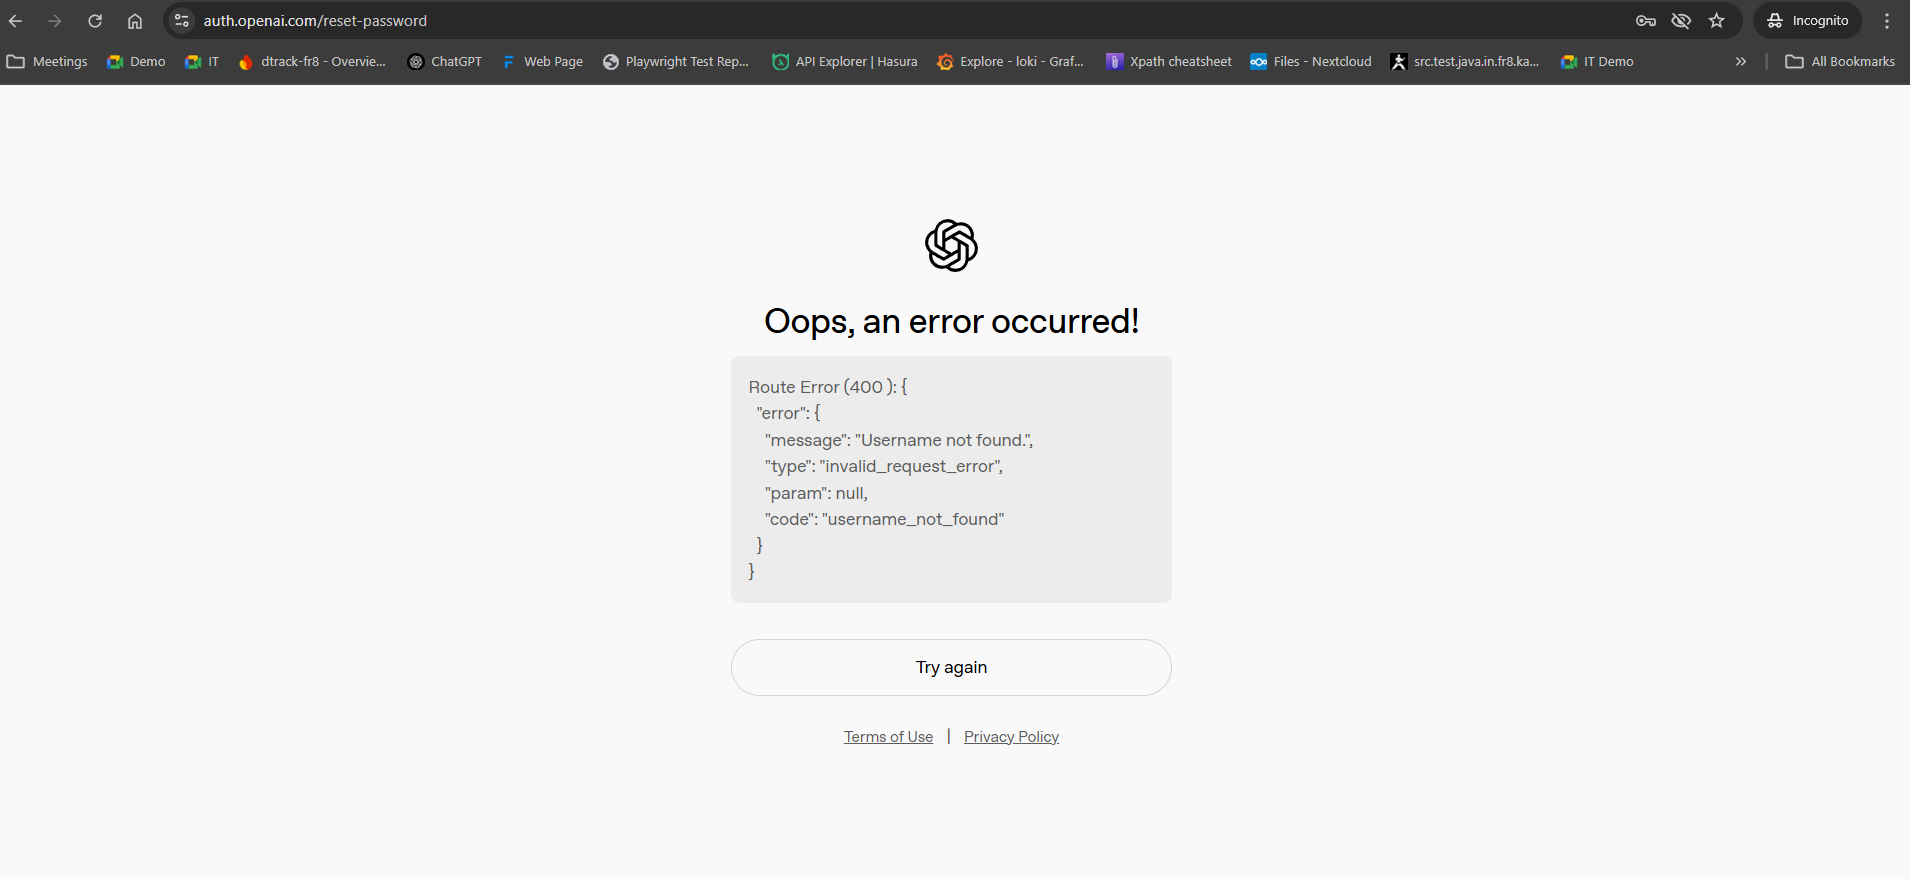Click the "Username not found." message line
Screen dimensions: 1910x879
pos(899,440)
